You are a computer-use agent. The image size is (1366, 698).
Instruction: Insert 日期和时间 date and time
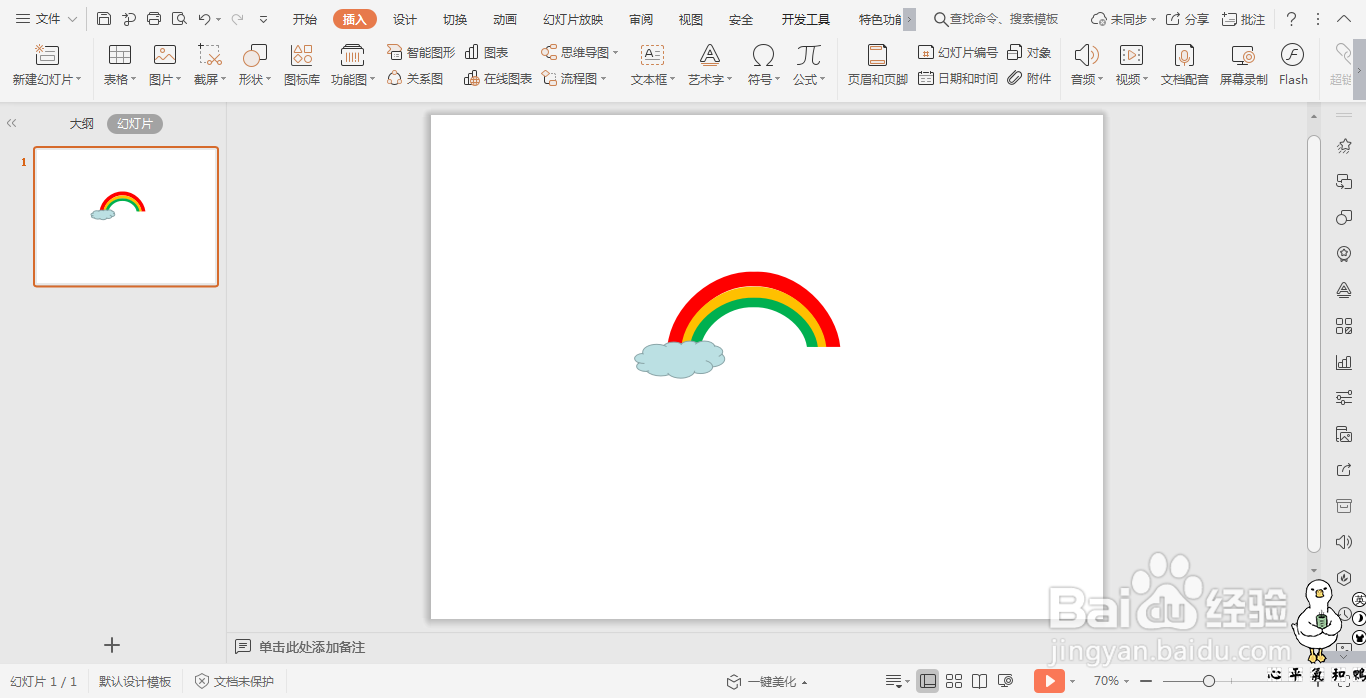click(957, 78)
